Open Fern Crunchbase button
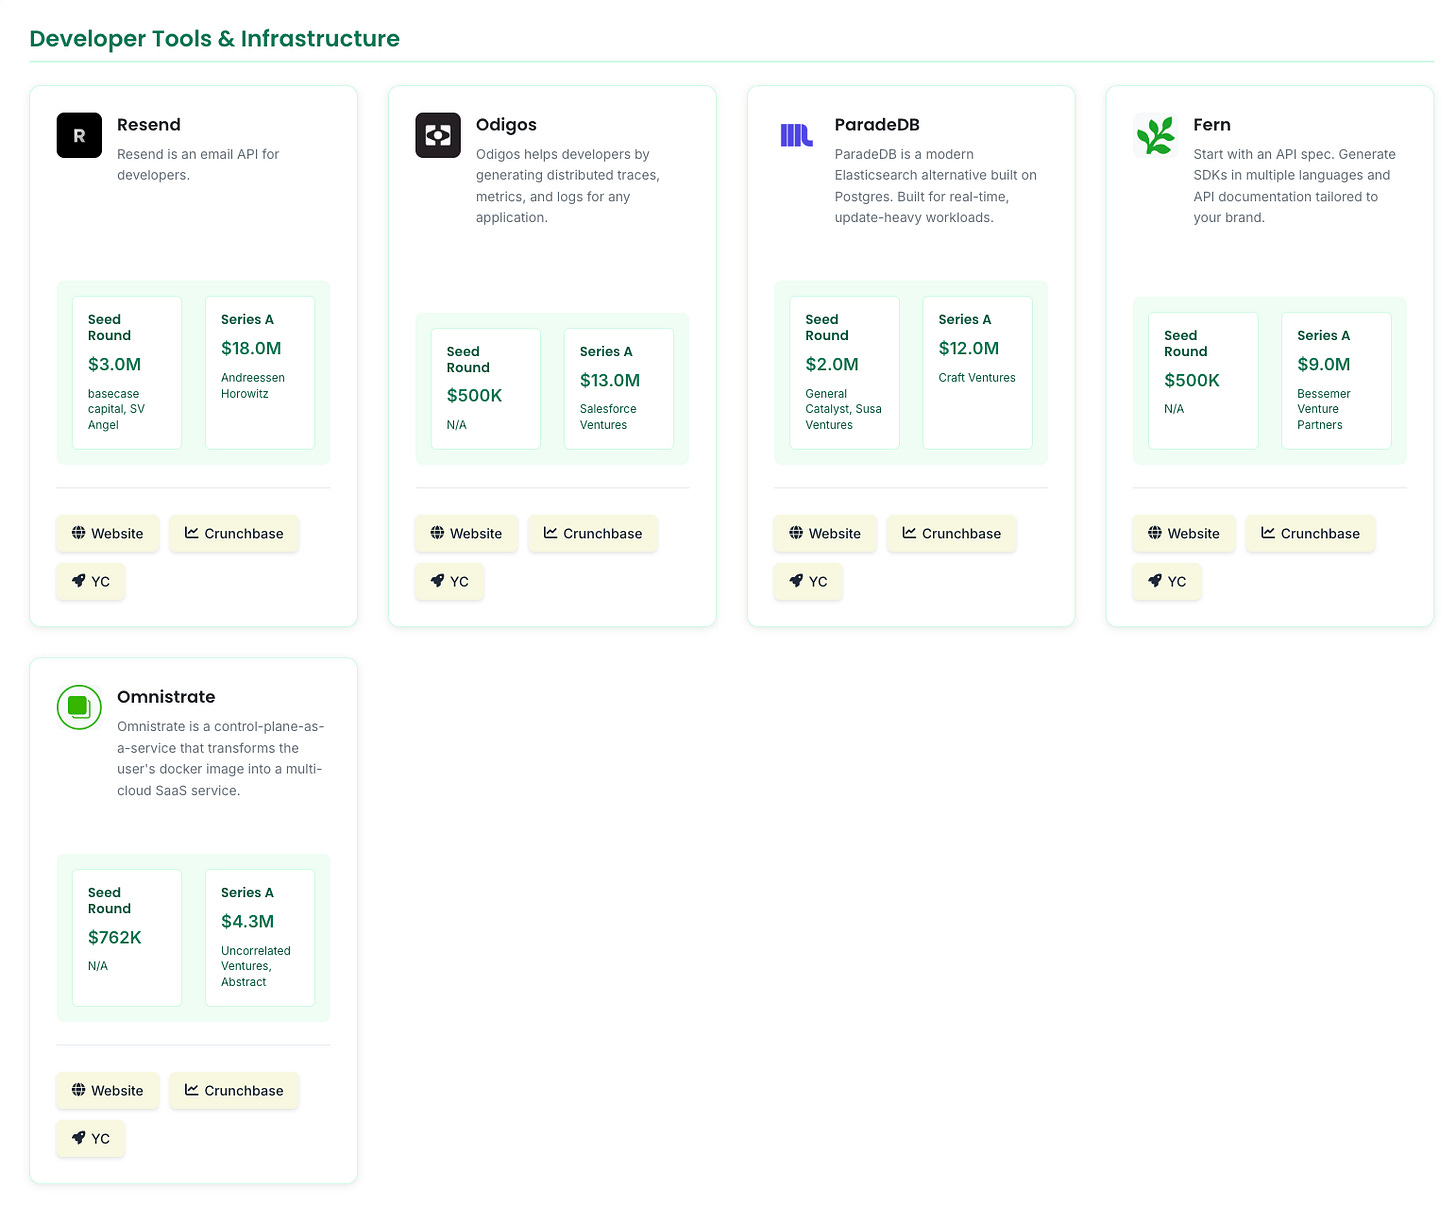Viewport: 1456px width, 1209px height. 1311,533
